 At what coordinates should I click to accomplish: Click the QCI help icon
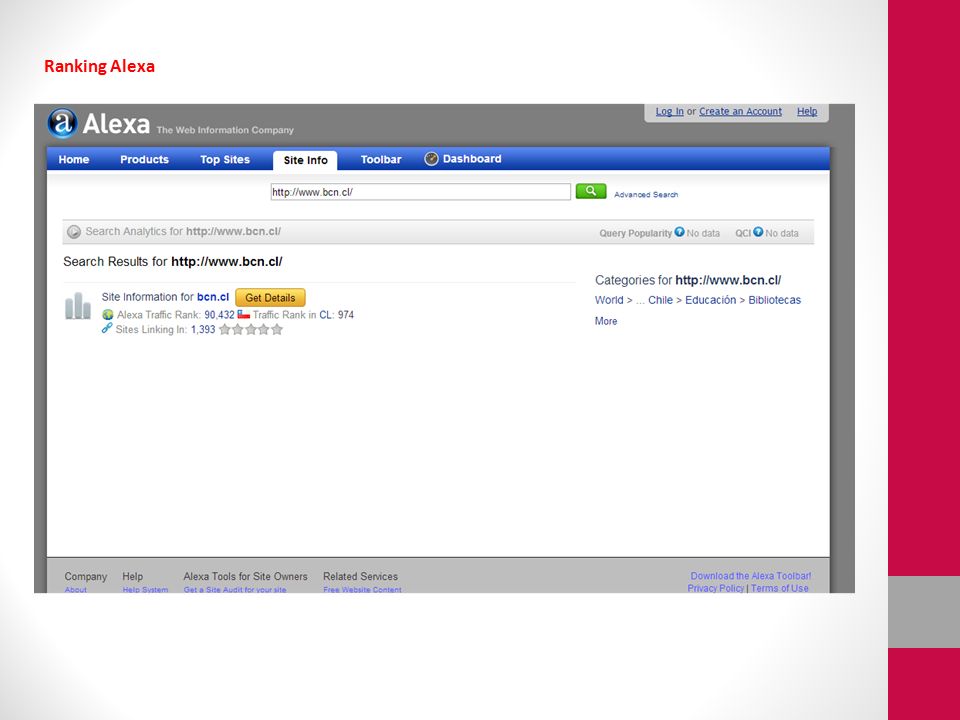point(758,232)
